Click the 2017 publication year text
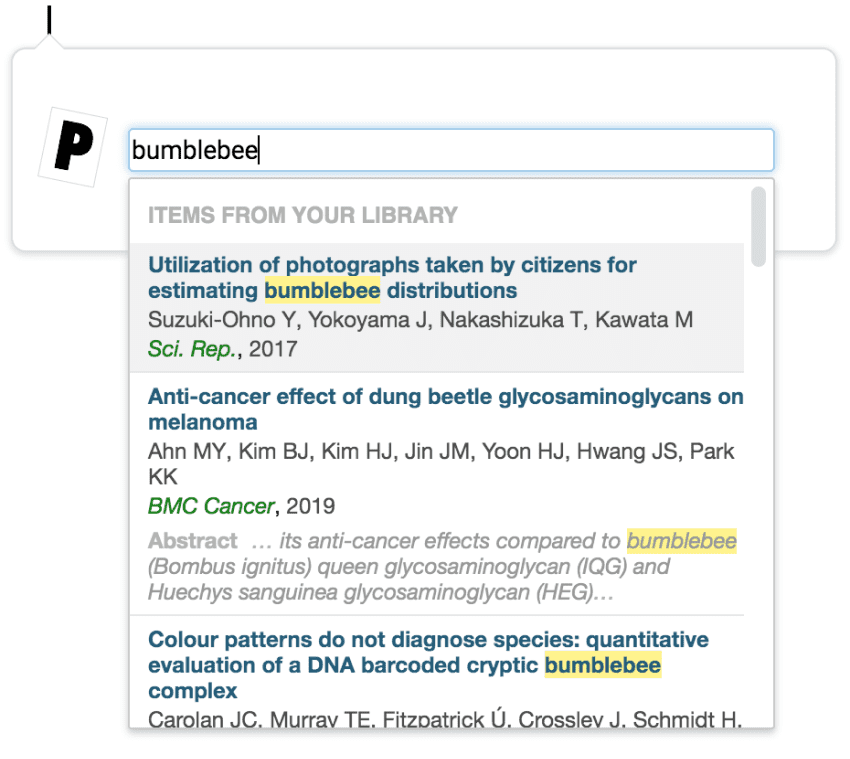 point(273,349)
